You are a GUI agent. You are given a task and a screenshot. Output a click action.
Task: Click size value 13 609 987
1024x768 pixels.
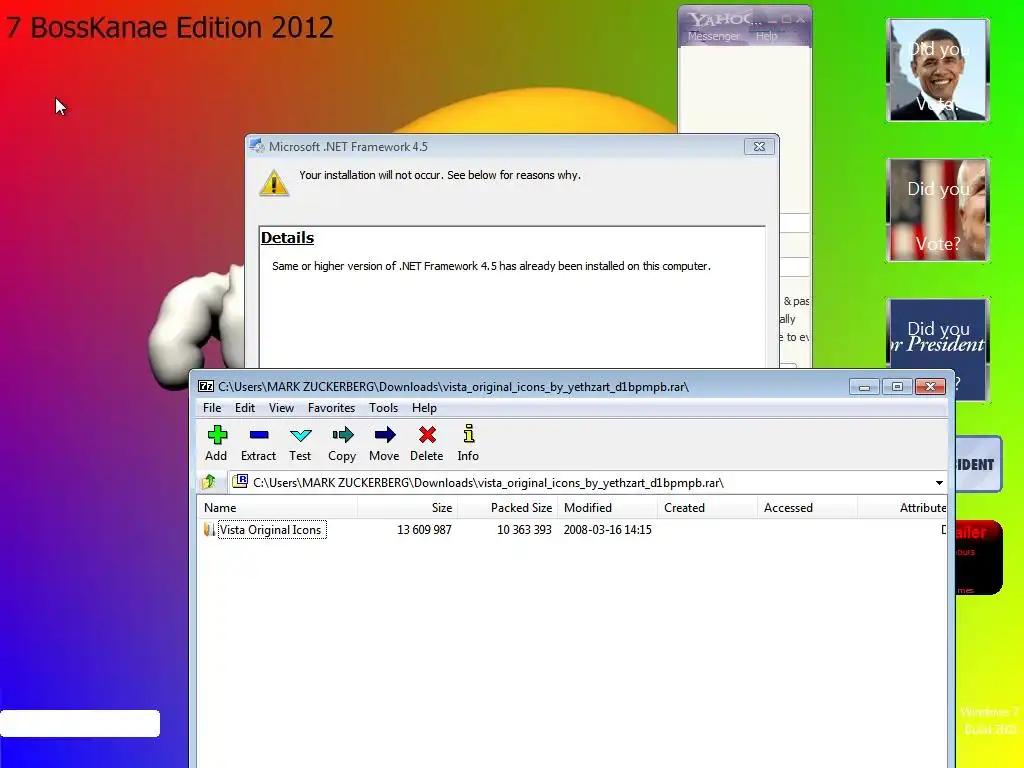point(424,530)
